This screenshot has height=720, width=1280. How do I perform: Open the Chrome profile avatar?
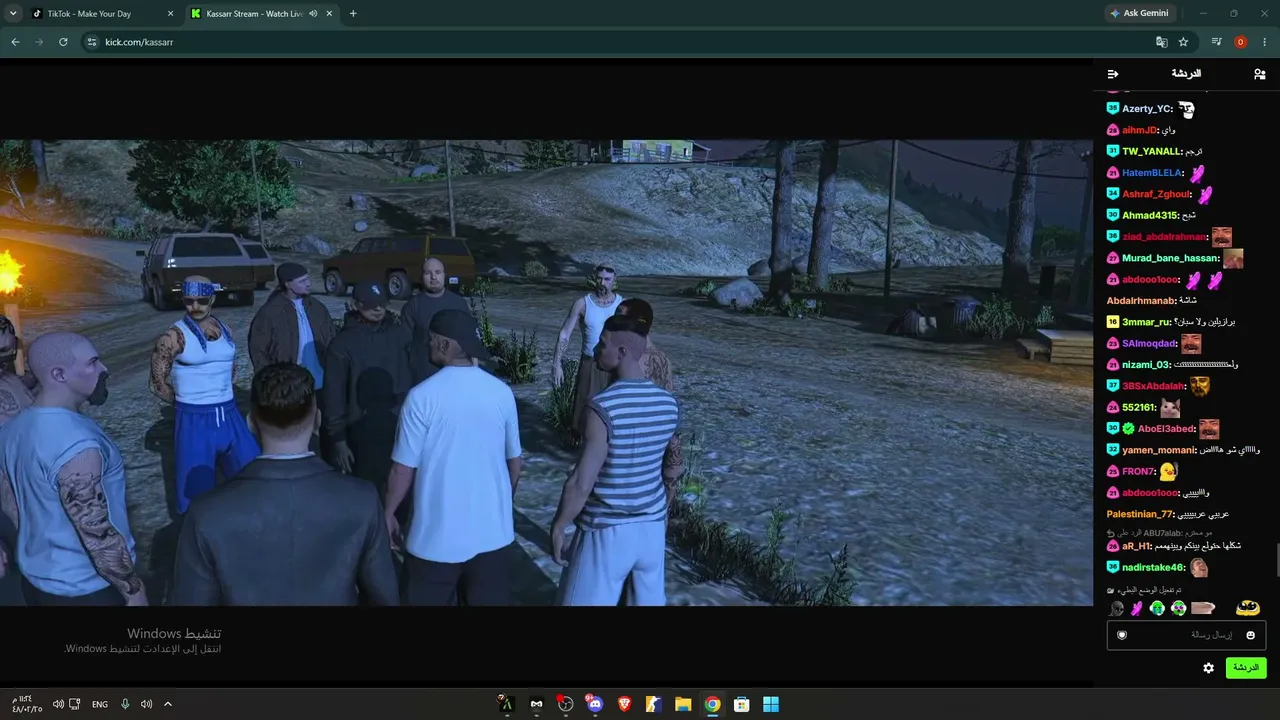click(1240, 42)
